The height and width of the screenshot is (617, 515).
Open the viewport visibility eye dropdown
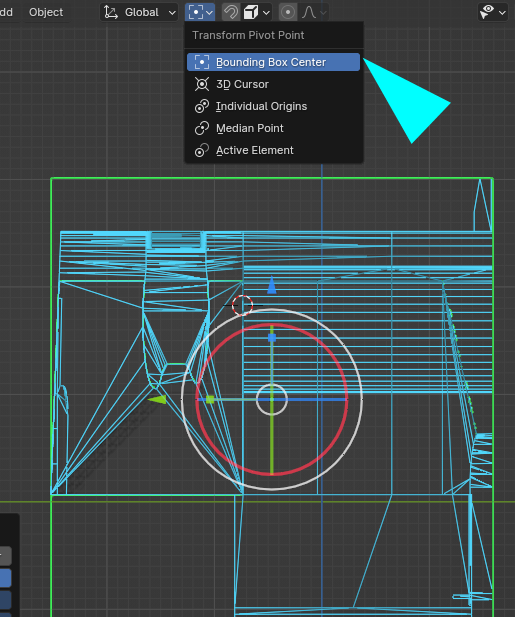[x=492, y=13]
